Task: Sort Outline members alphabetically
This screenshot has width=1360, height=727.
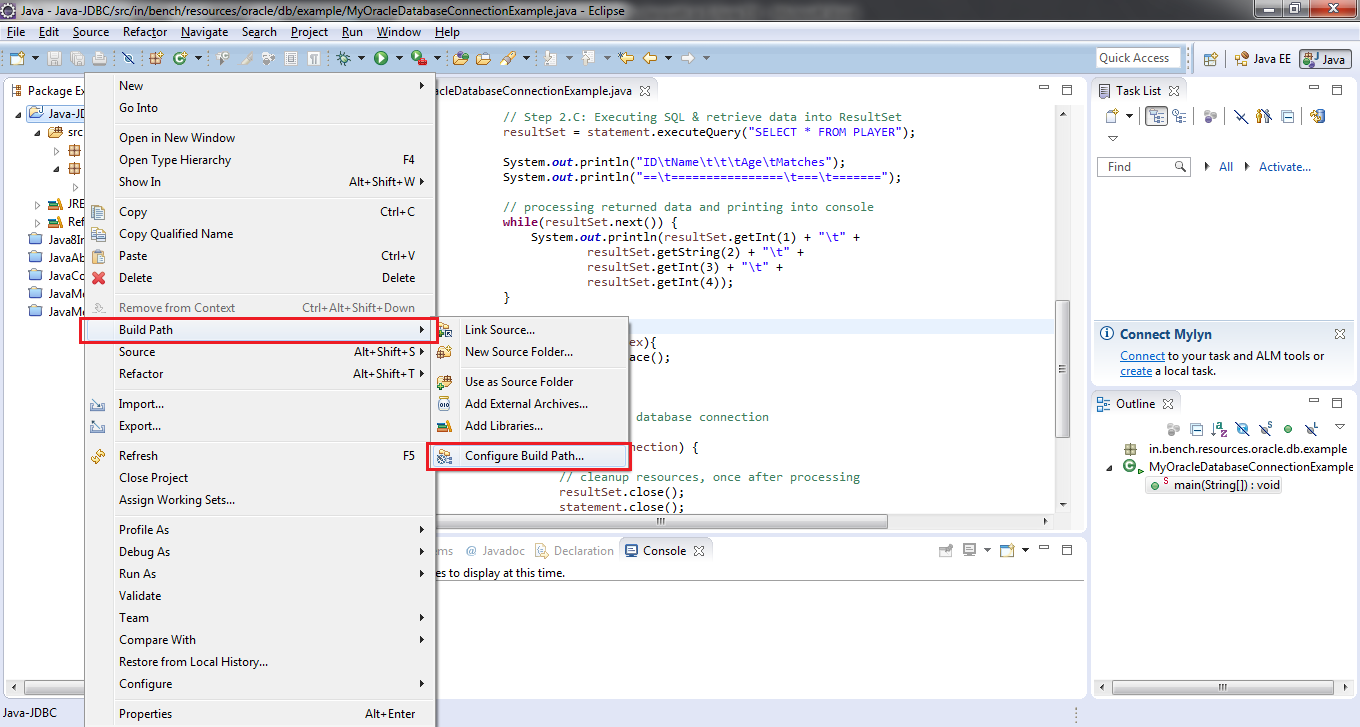Action: pos(1220,428)
